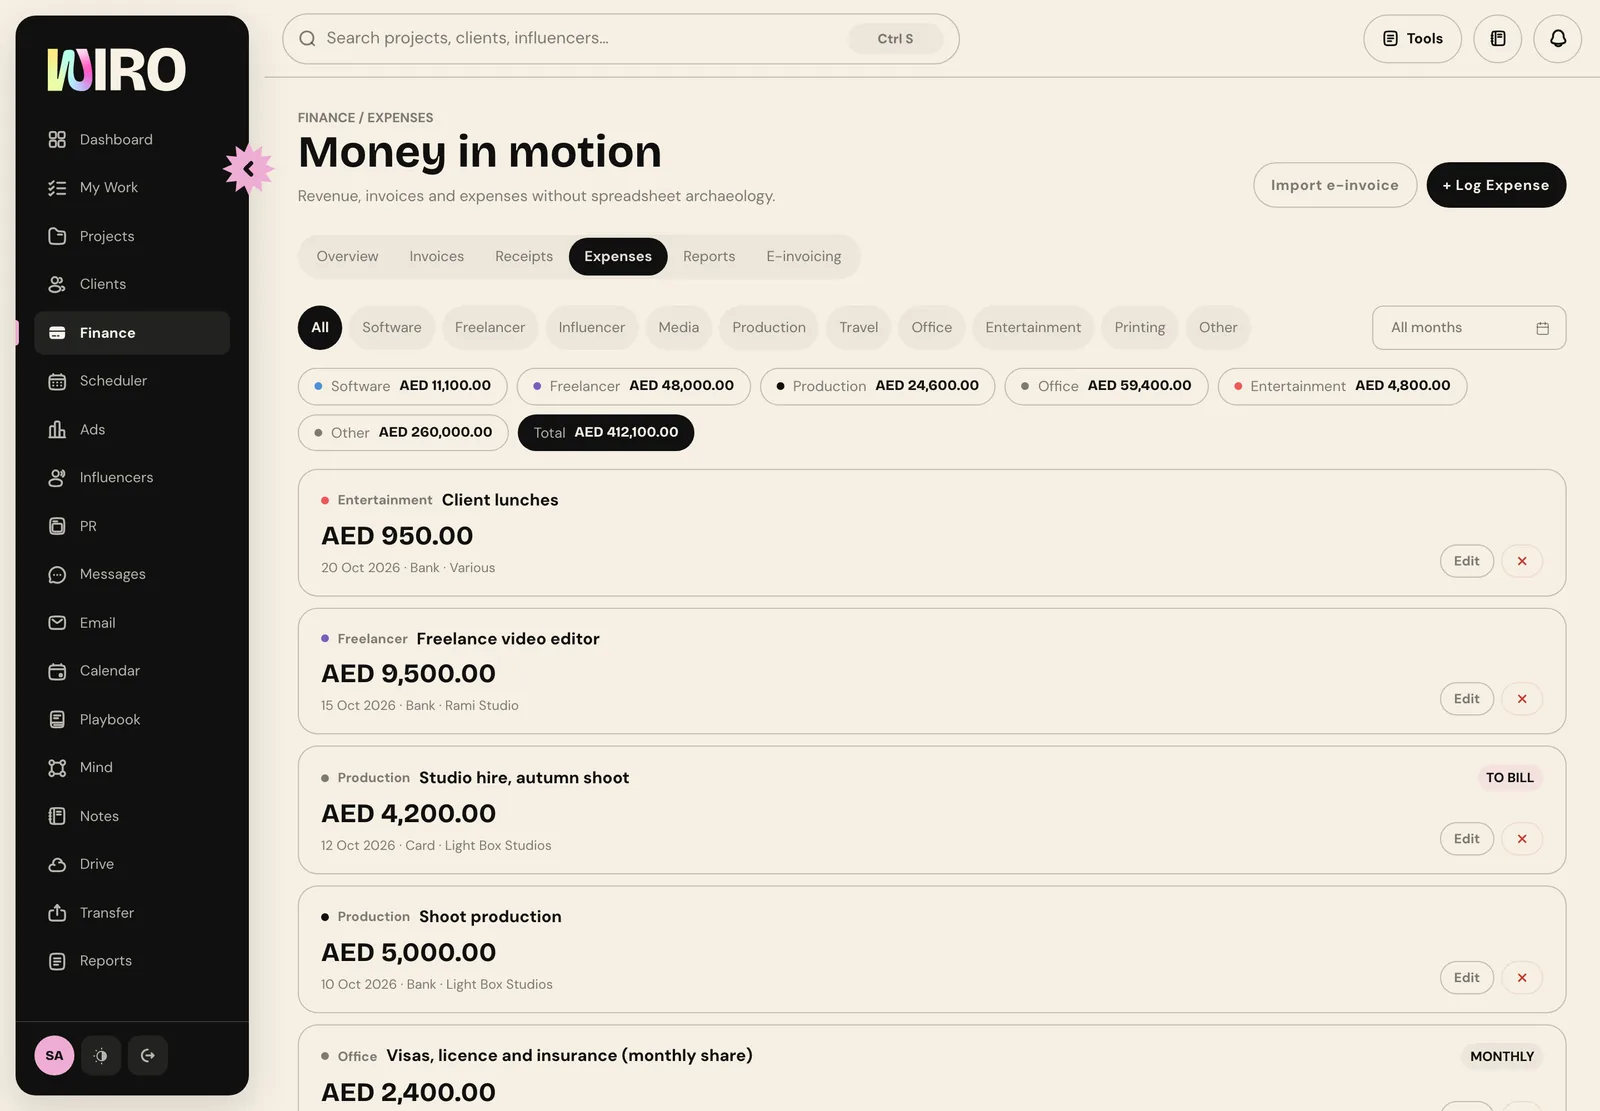Open the All months date filter
The width and height of the screenshot is (1600, 1111).
[1469, 328]
